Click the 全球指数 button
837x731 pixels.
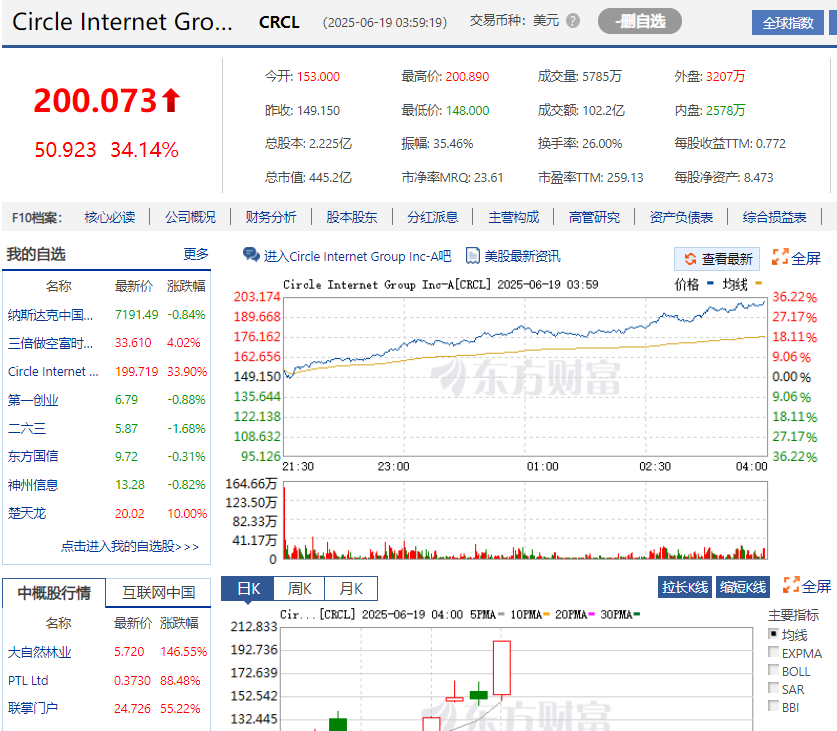click(788, 23)
